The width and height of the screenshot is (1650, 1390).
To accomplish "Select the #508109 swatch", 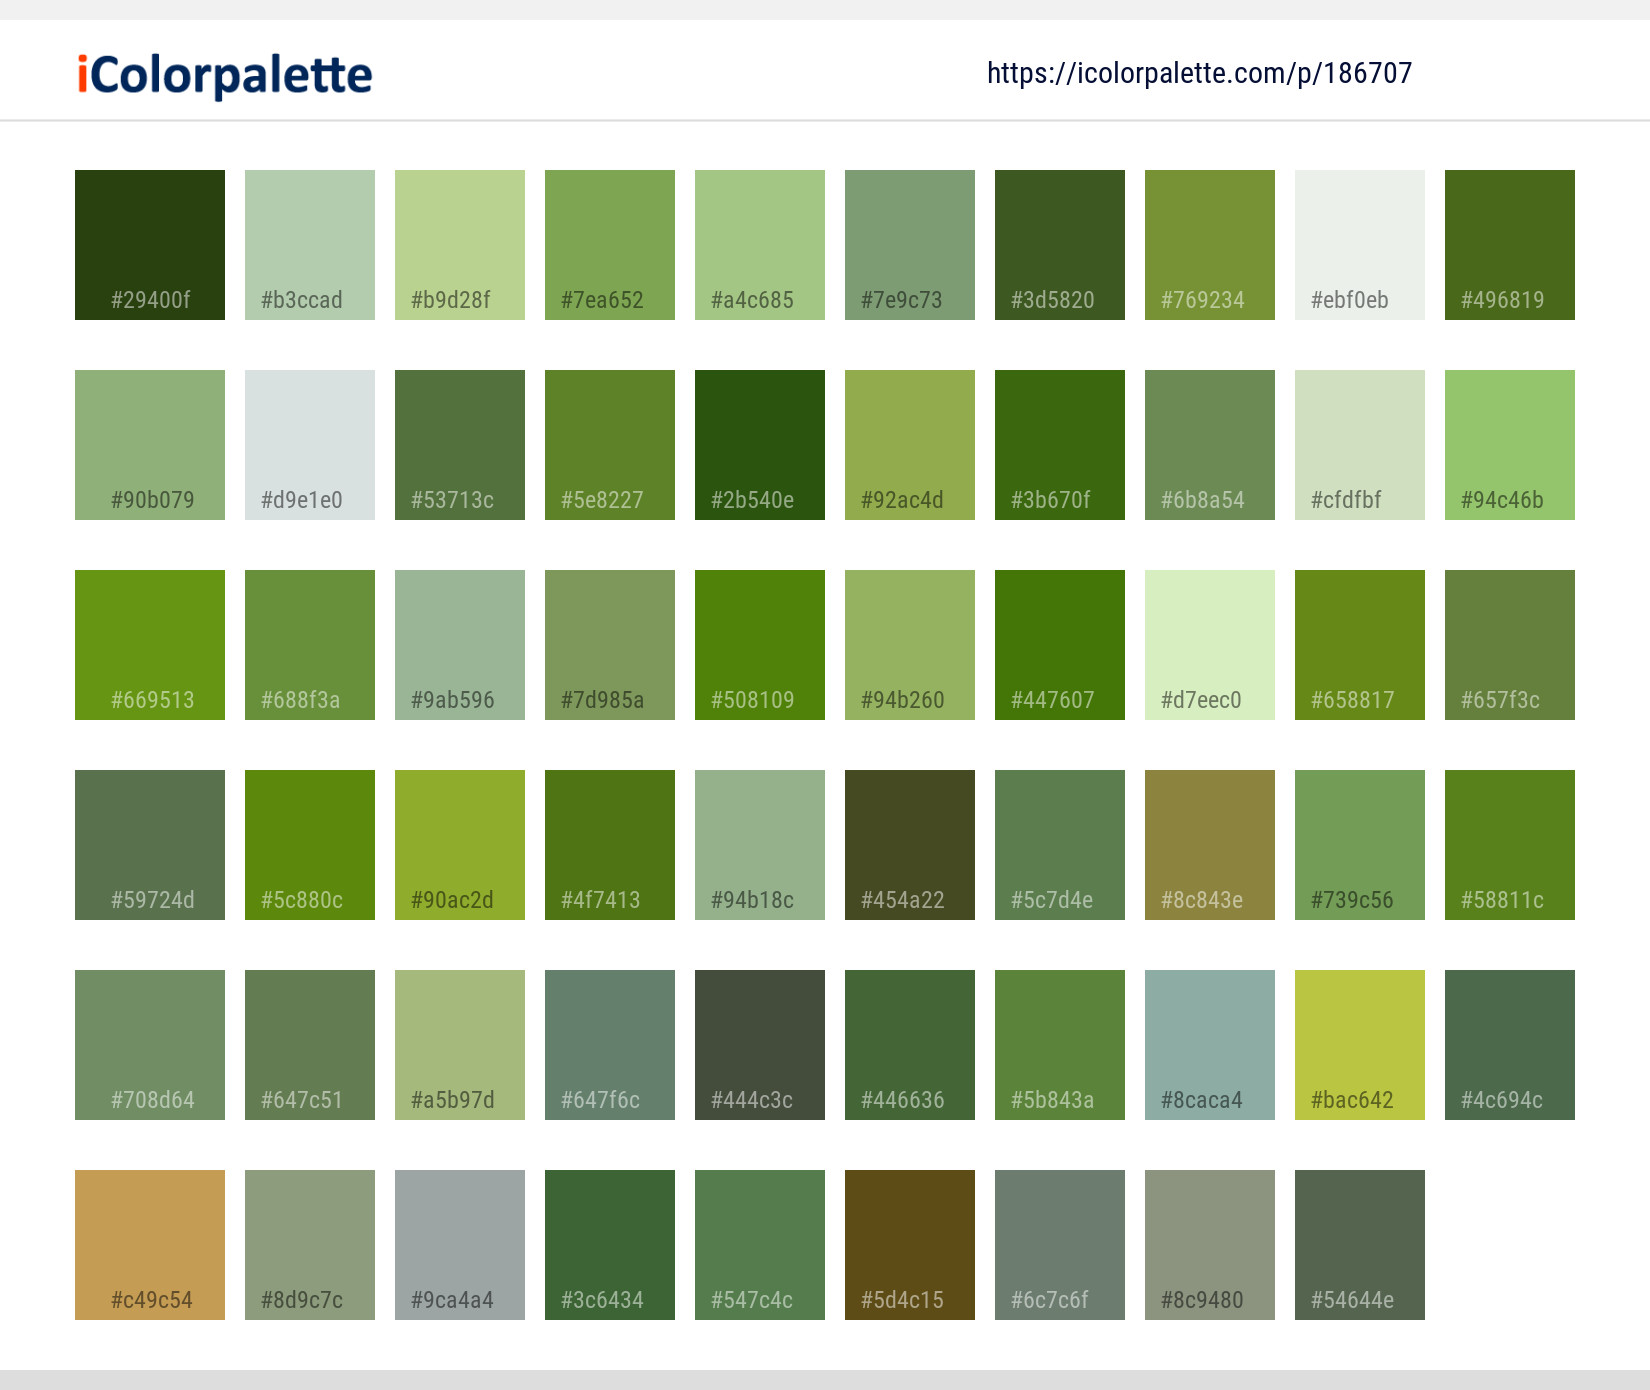I will 760,645.
